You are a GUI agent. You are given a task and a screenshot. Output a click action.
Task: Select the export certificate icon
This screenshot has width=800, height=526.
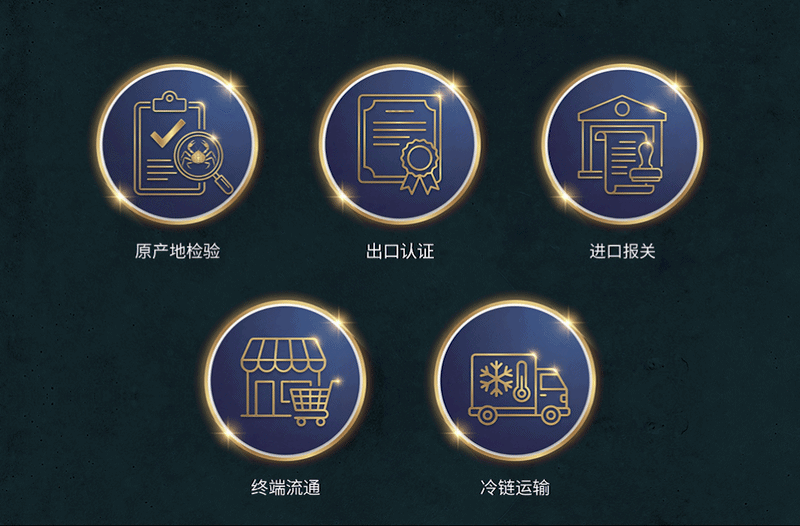point(399,144)
